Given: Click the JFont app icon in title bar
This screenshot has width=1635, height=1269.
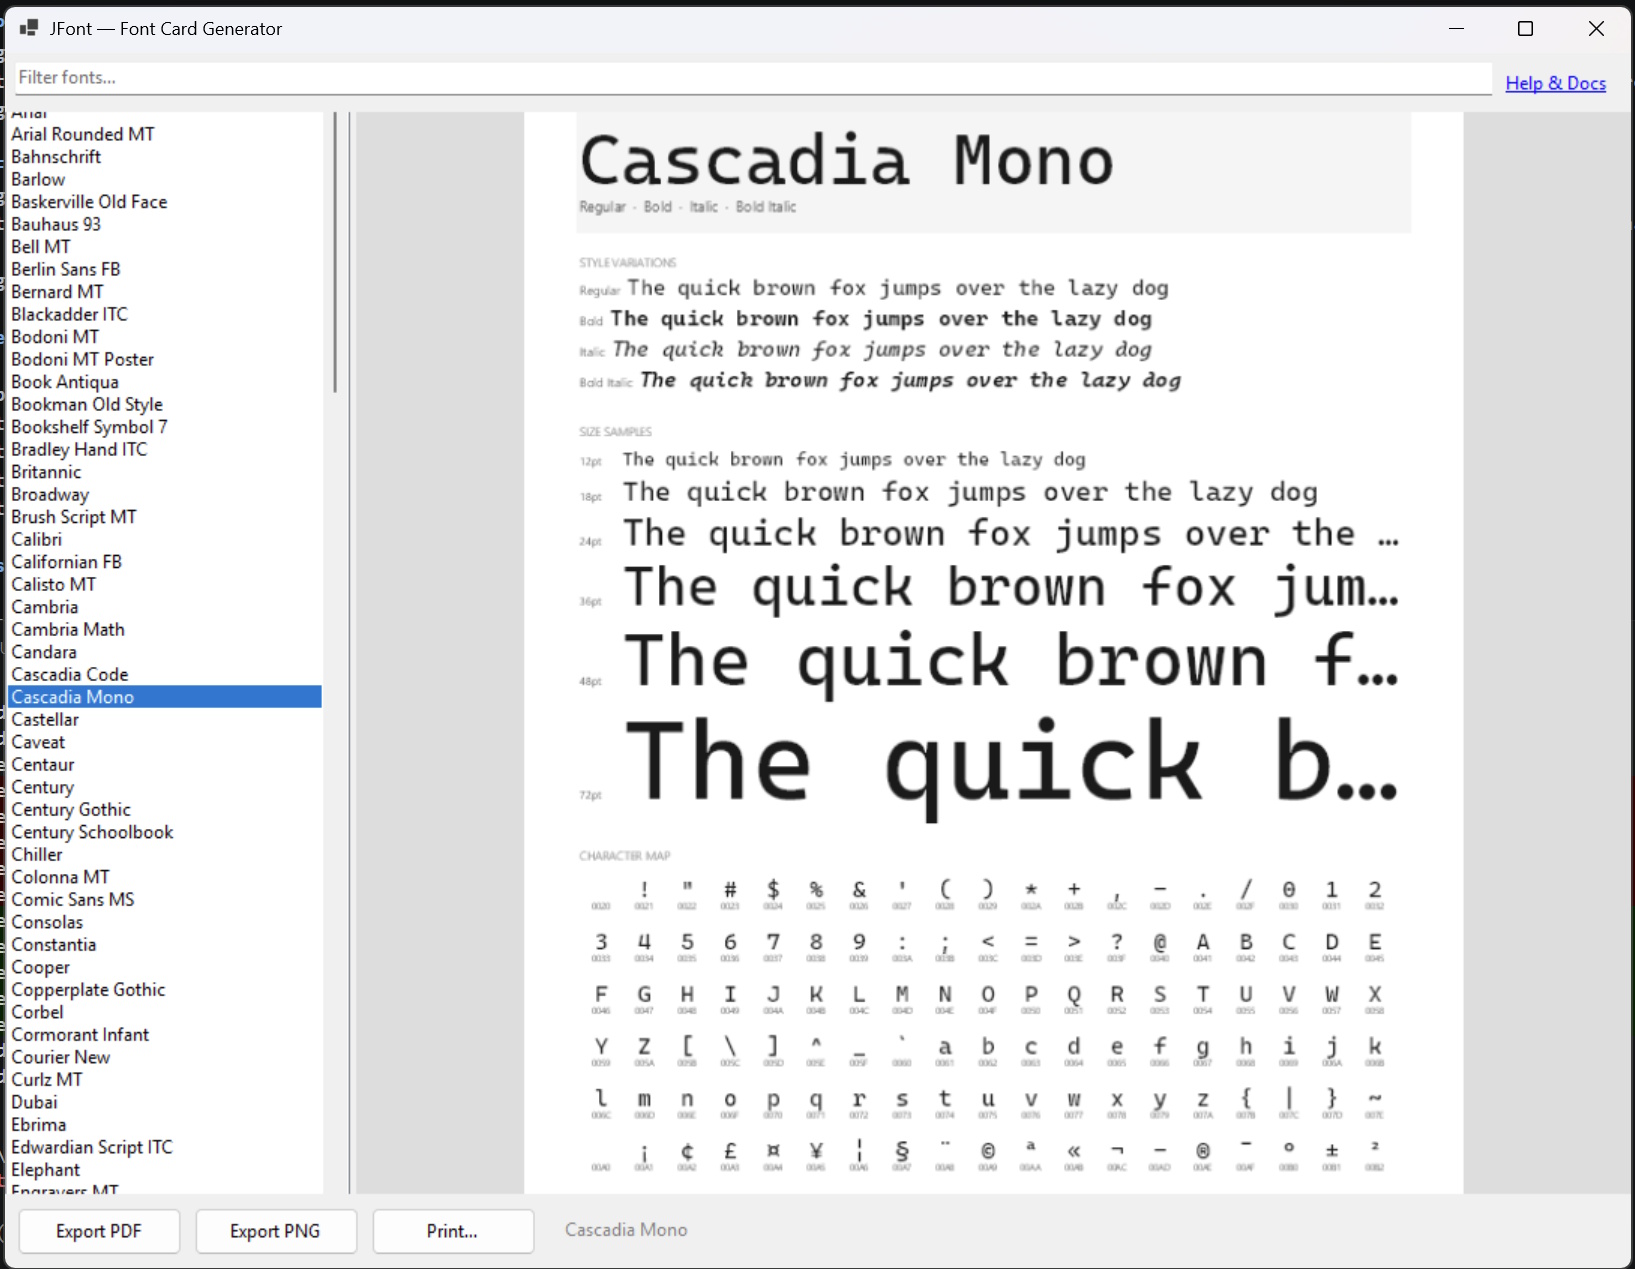Looking at the screenshot, I should click(x=29, y=28).
